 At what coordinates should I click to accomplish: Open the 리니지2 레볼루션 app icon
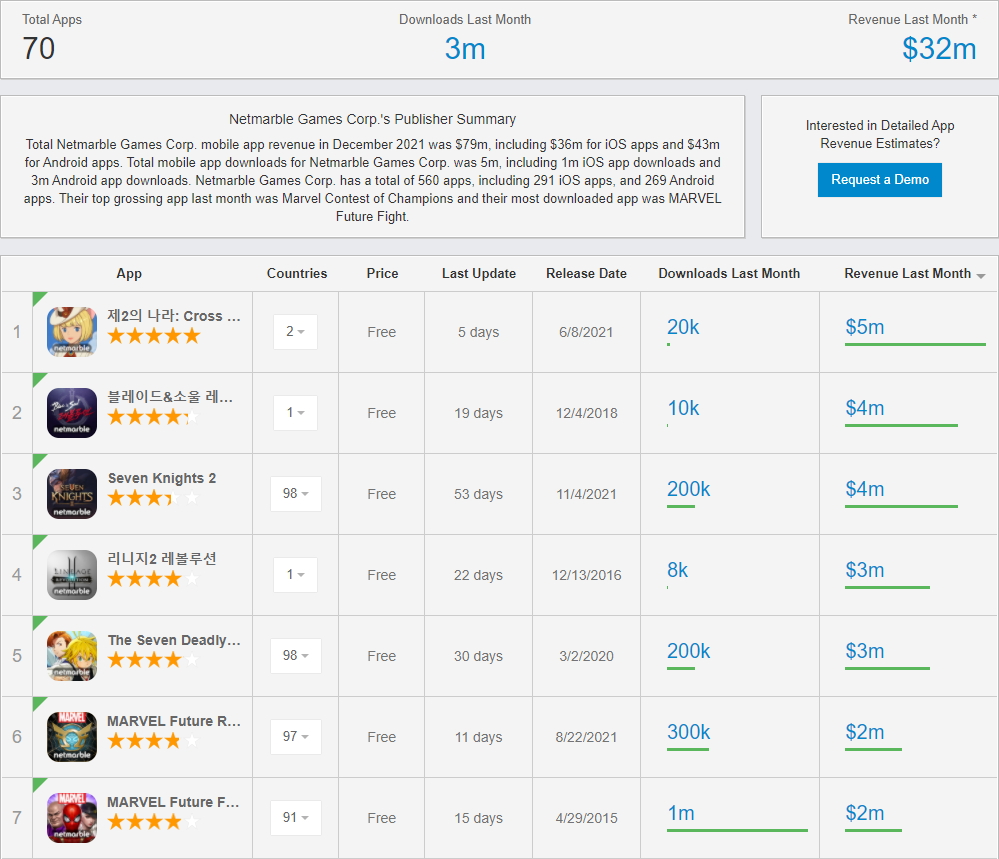point(72,574)
